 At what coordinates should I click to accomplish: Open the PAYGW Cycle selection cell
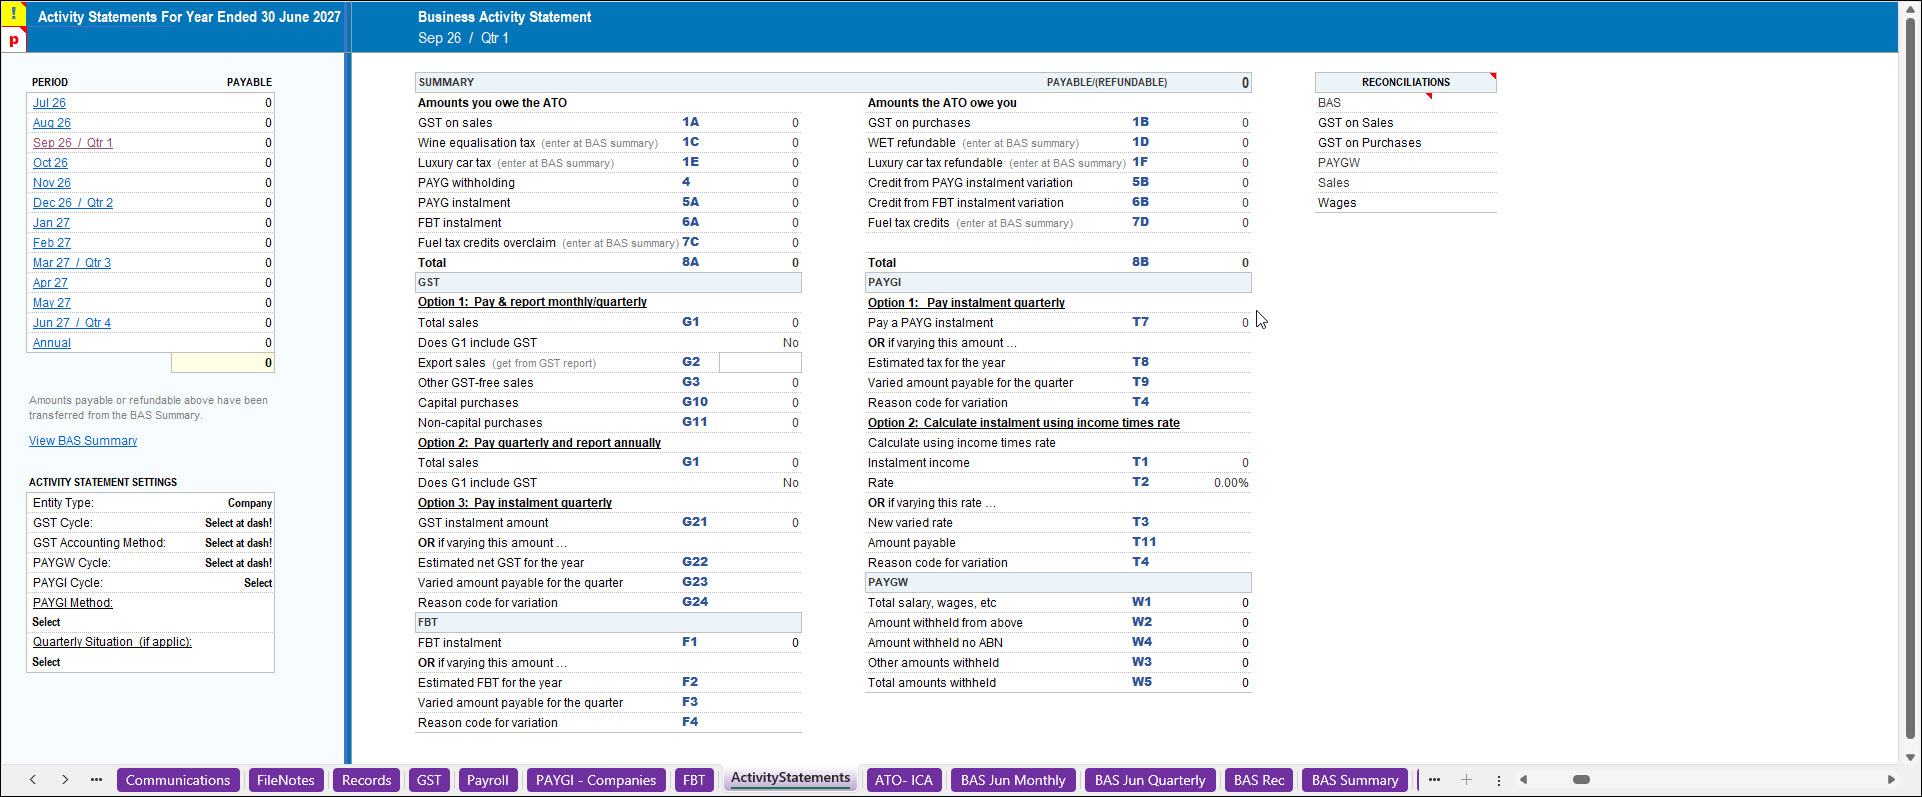click(238, 563)
